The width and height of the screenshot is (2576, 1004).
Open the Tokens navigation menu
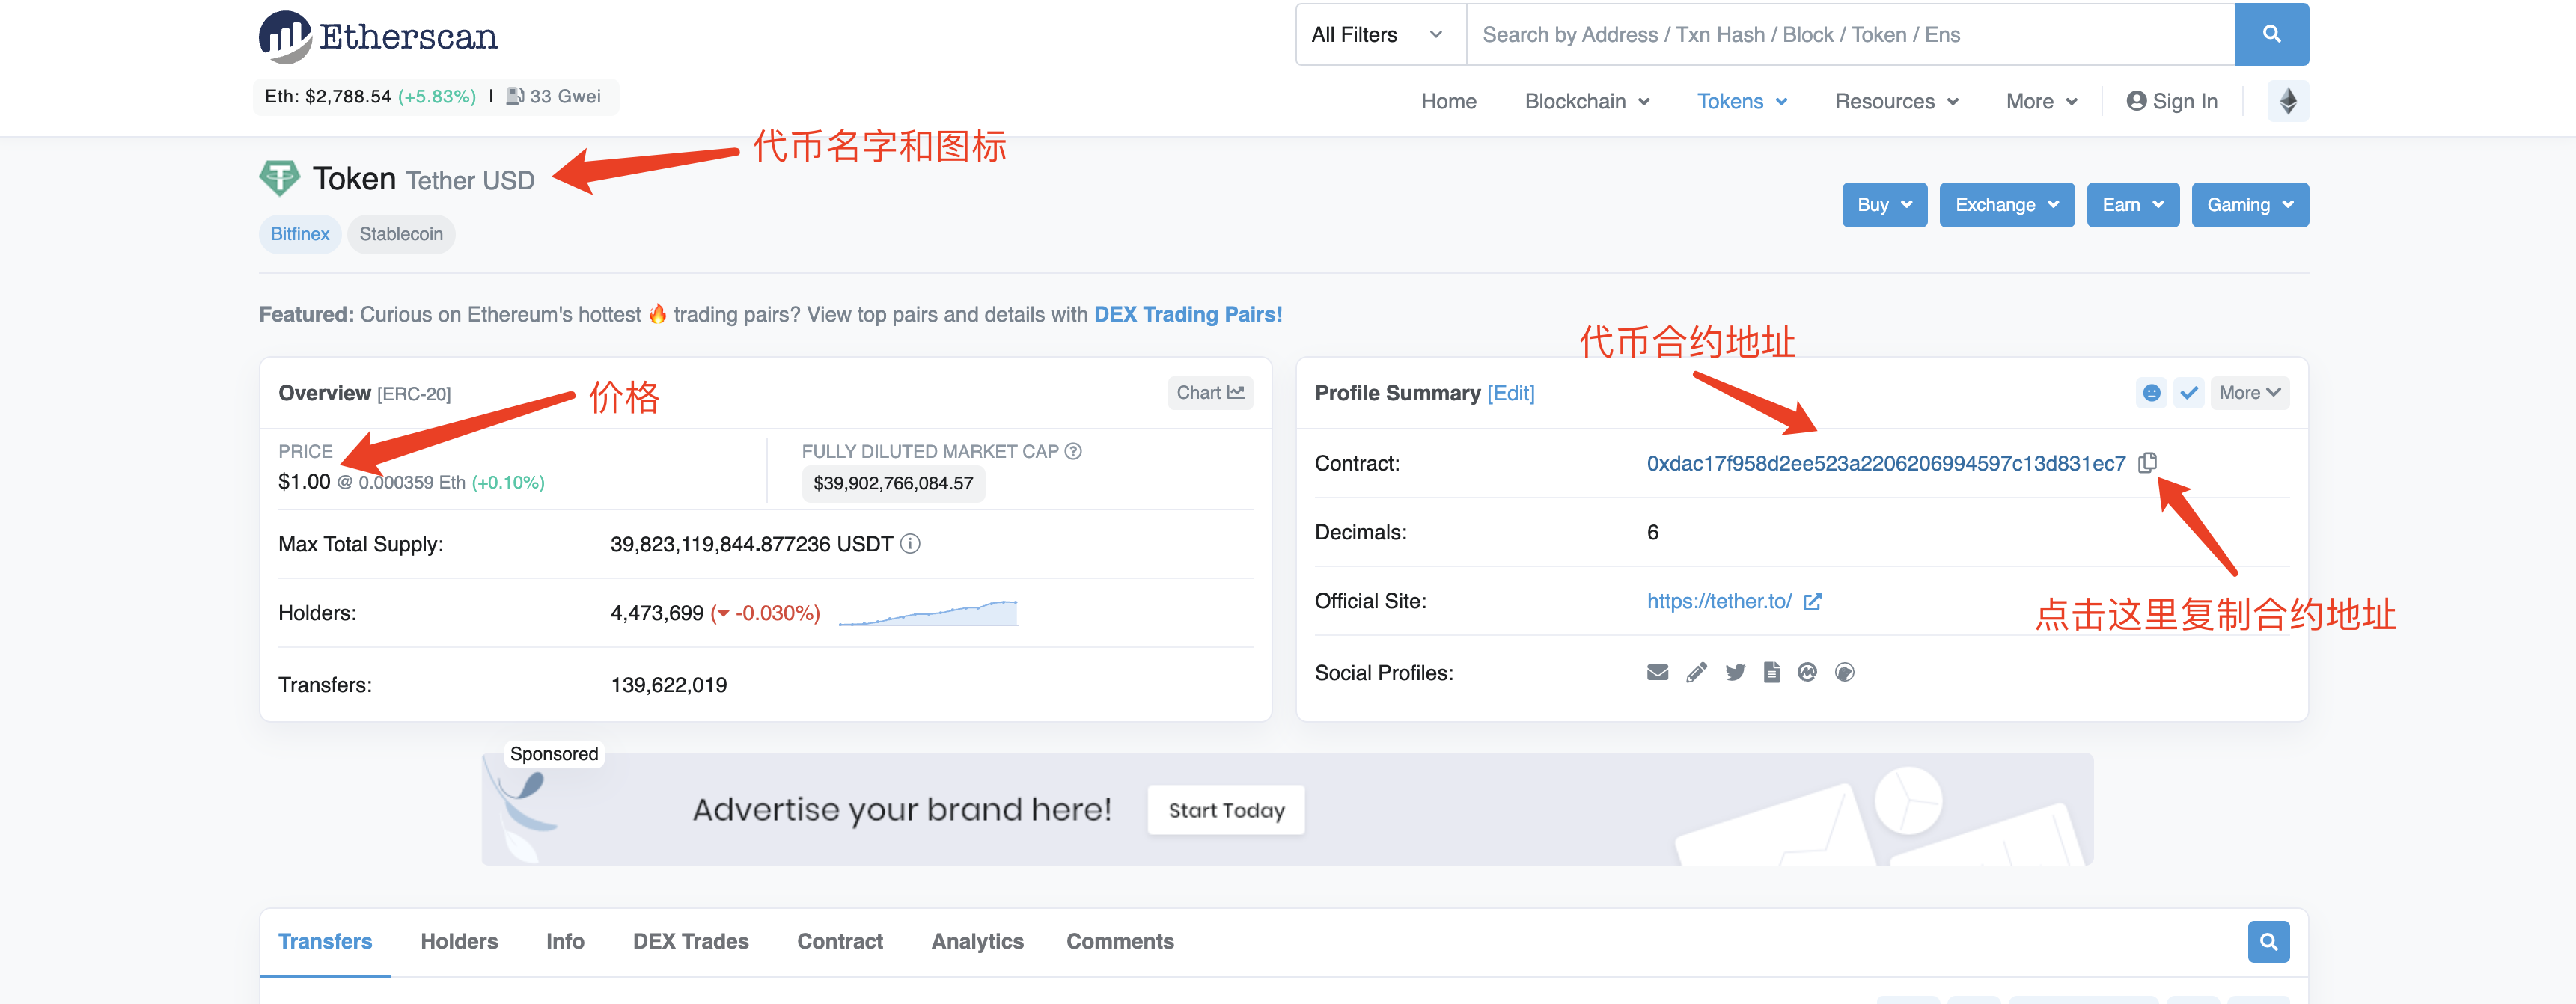coord(1741,102)
